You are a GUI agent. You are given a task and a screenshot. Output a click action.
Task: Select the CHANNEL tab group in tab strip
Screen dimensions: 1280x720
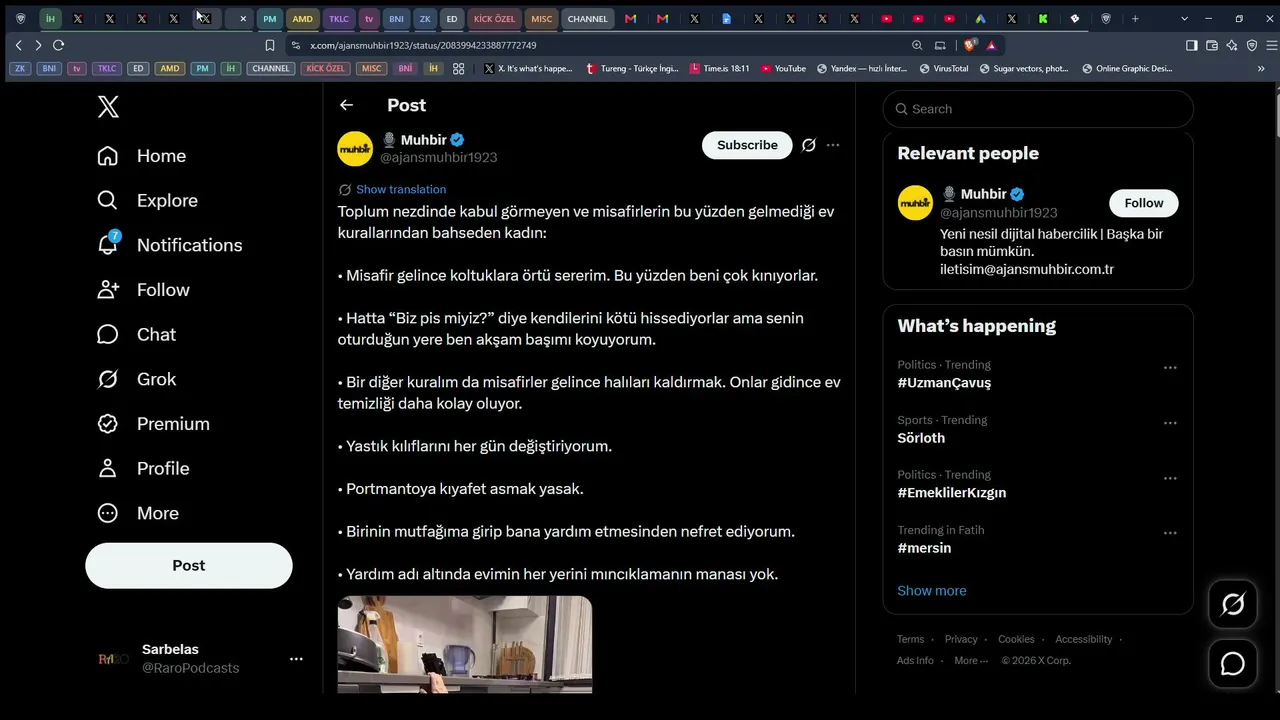588,19
